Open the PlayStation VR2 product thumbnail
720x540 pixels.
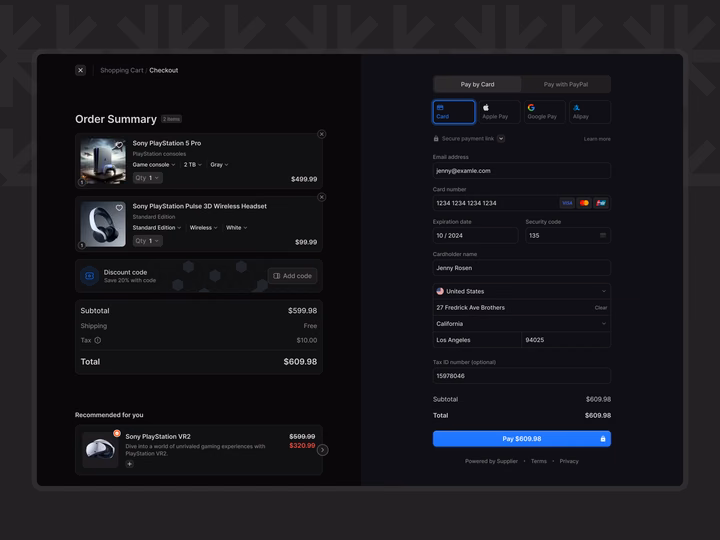coord(100,450)
